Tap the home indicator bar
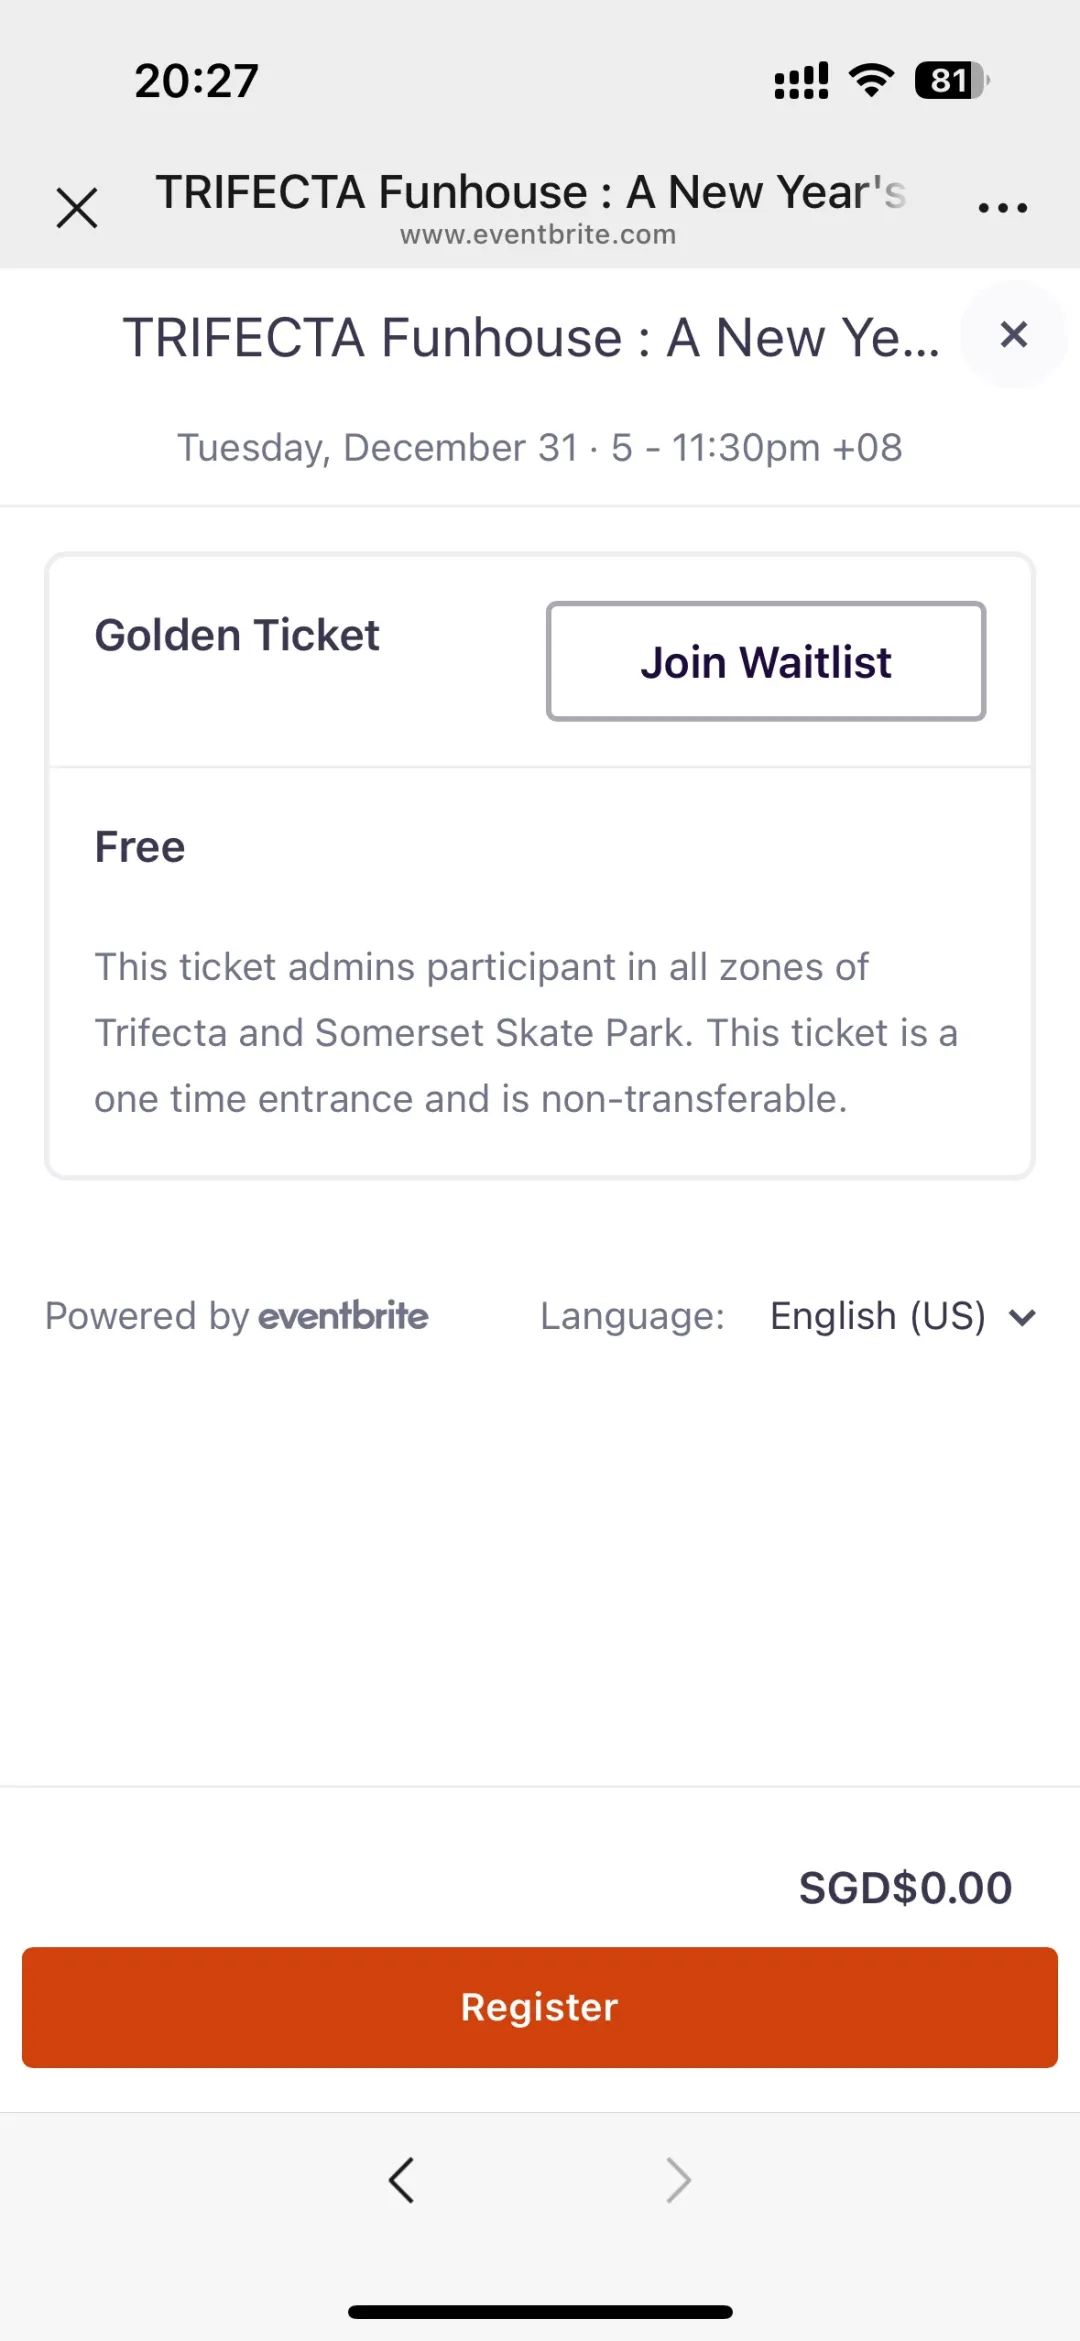 (x=540, y=2312)
